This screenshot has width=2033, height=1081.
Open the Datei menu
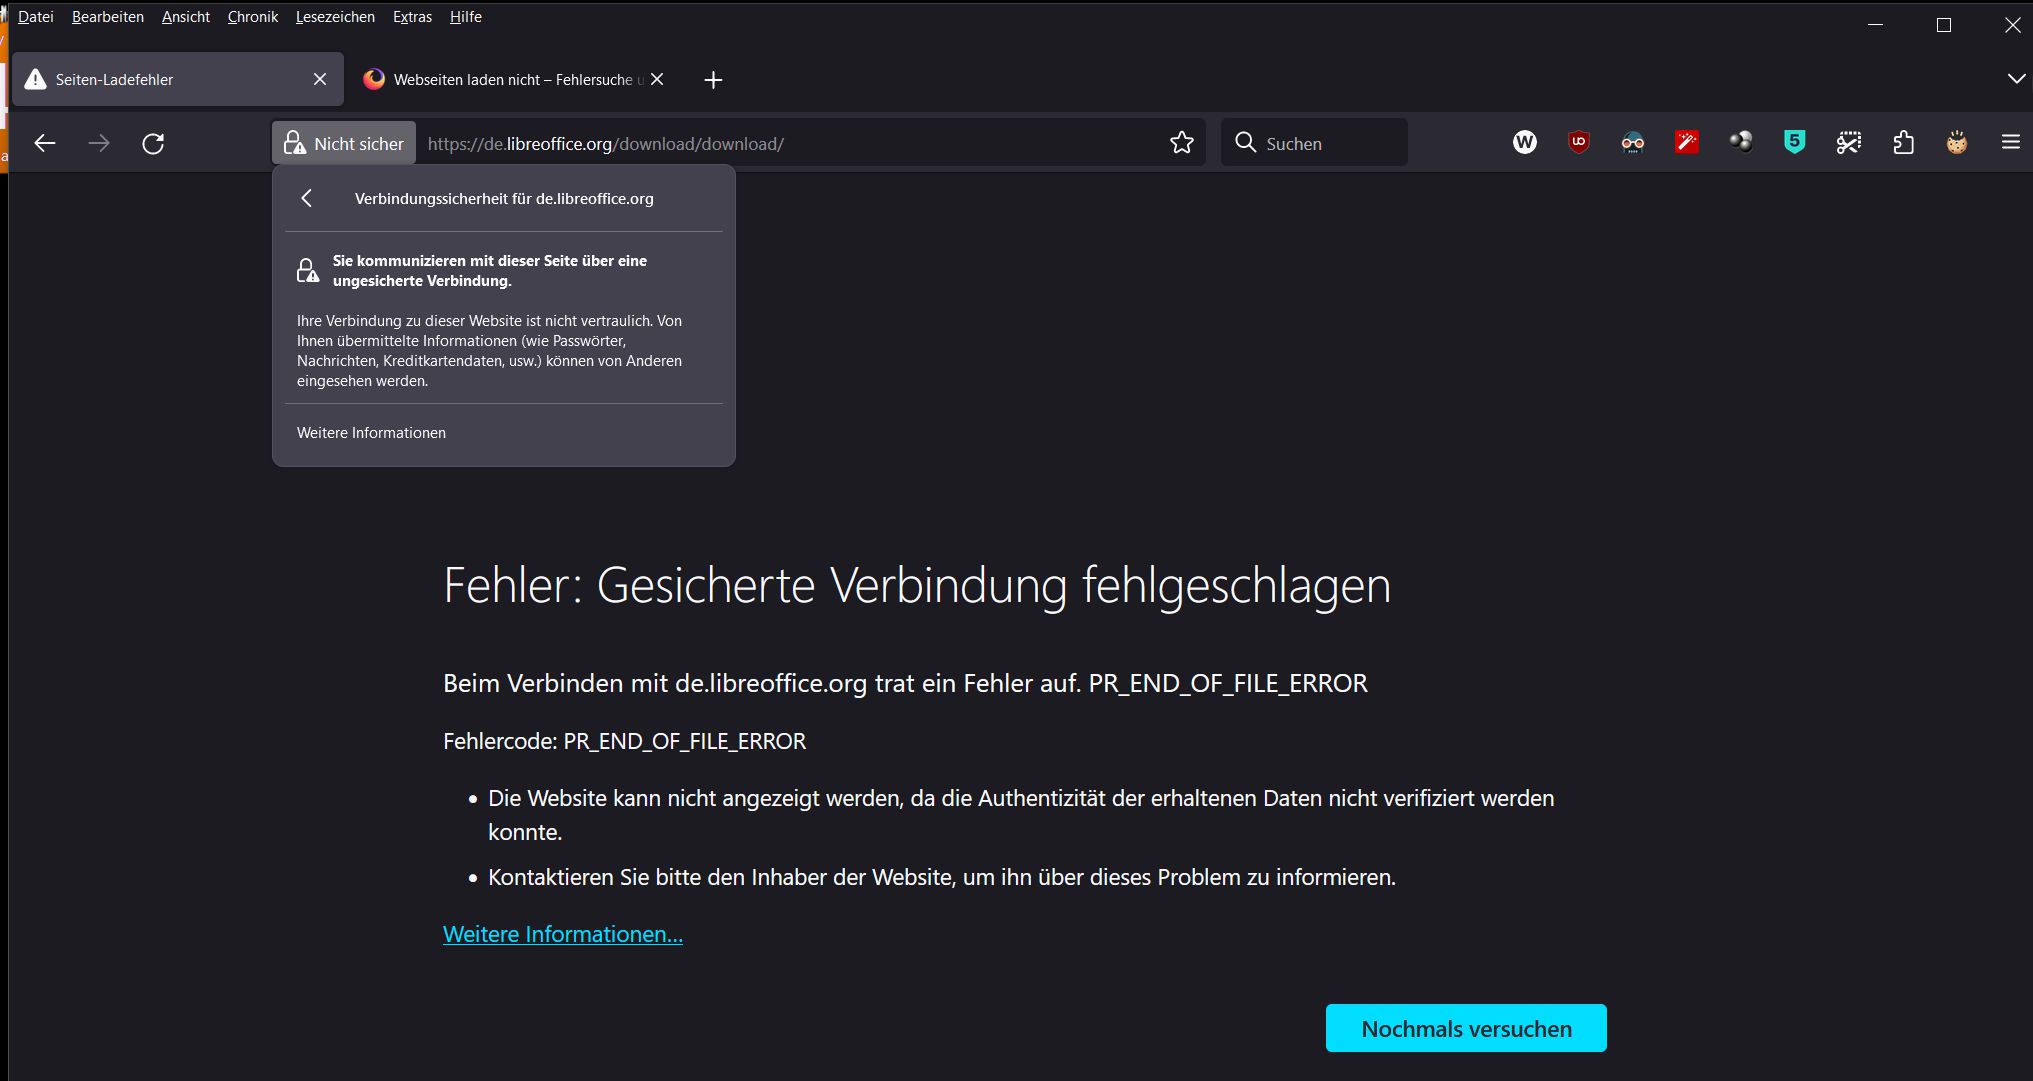(36, 17)
